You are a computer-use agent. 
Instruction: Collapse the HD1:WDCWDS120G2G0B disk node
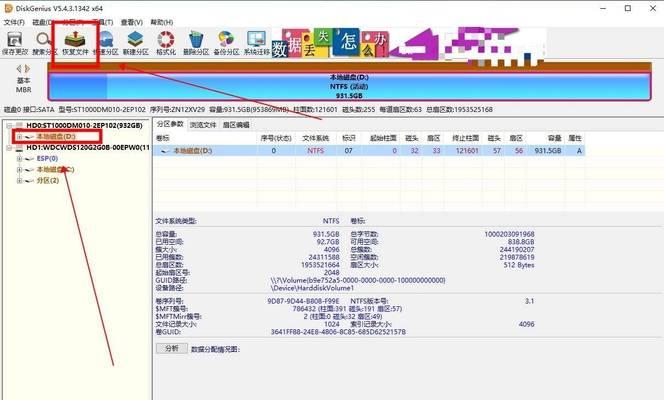coord(9,148)
